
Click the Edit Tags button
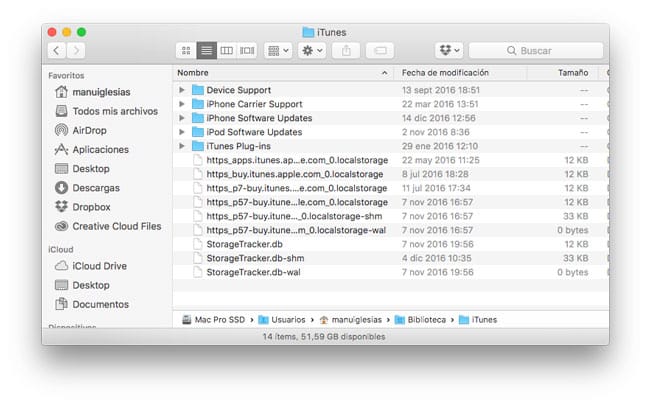pyautogui.click(x=380, y=51)
